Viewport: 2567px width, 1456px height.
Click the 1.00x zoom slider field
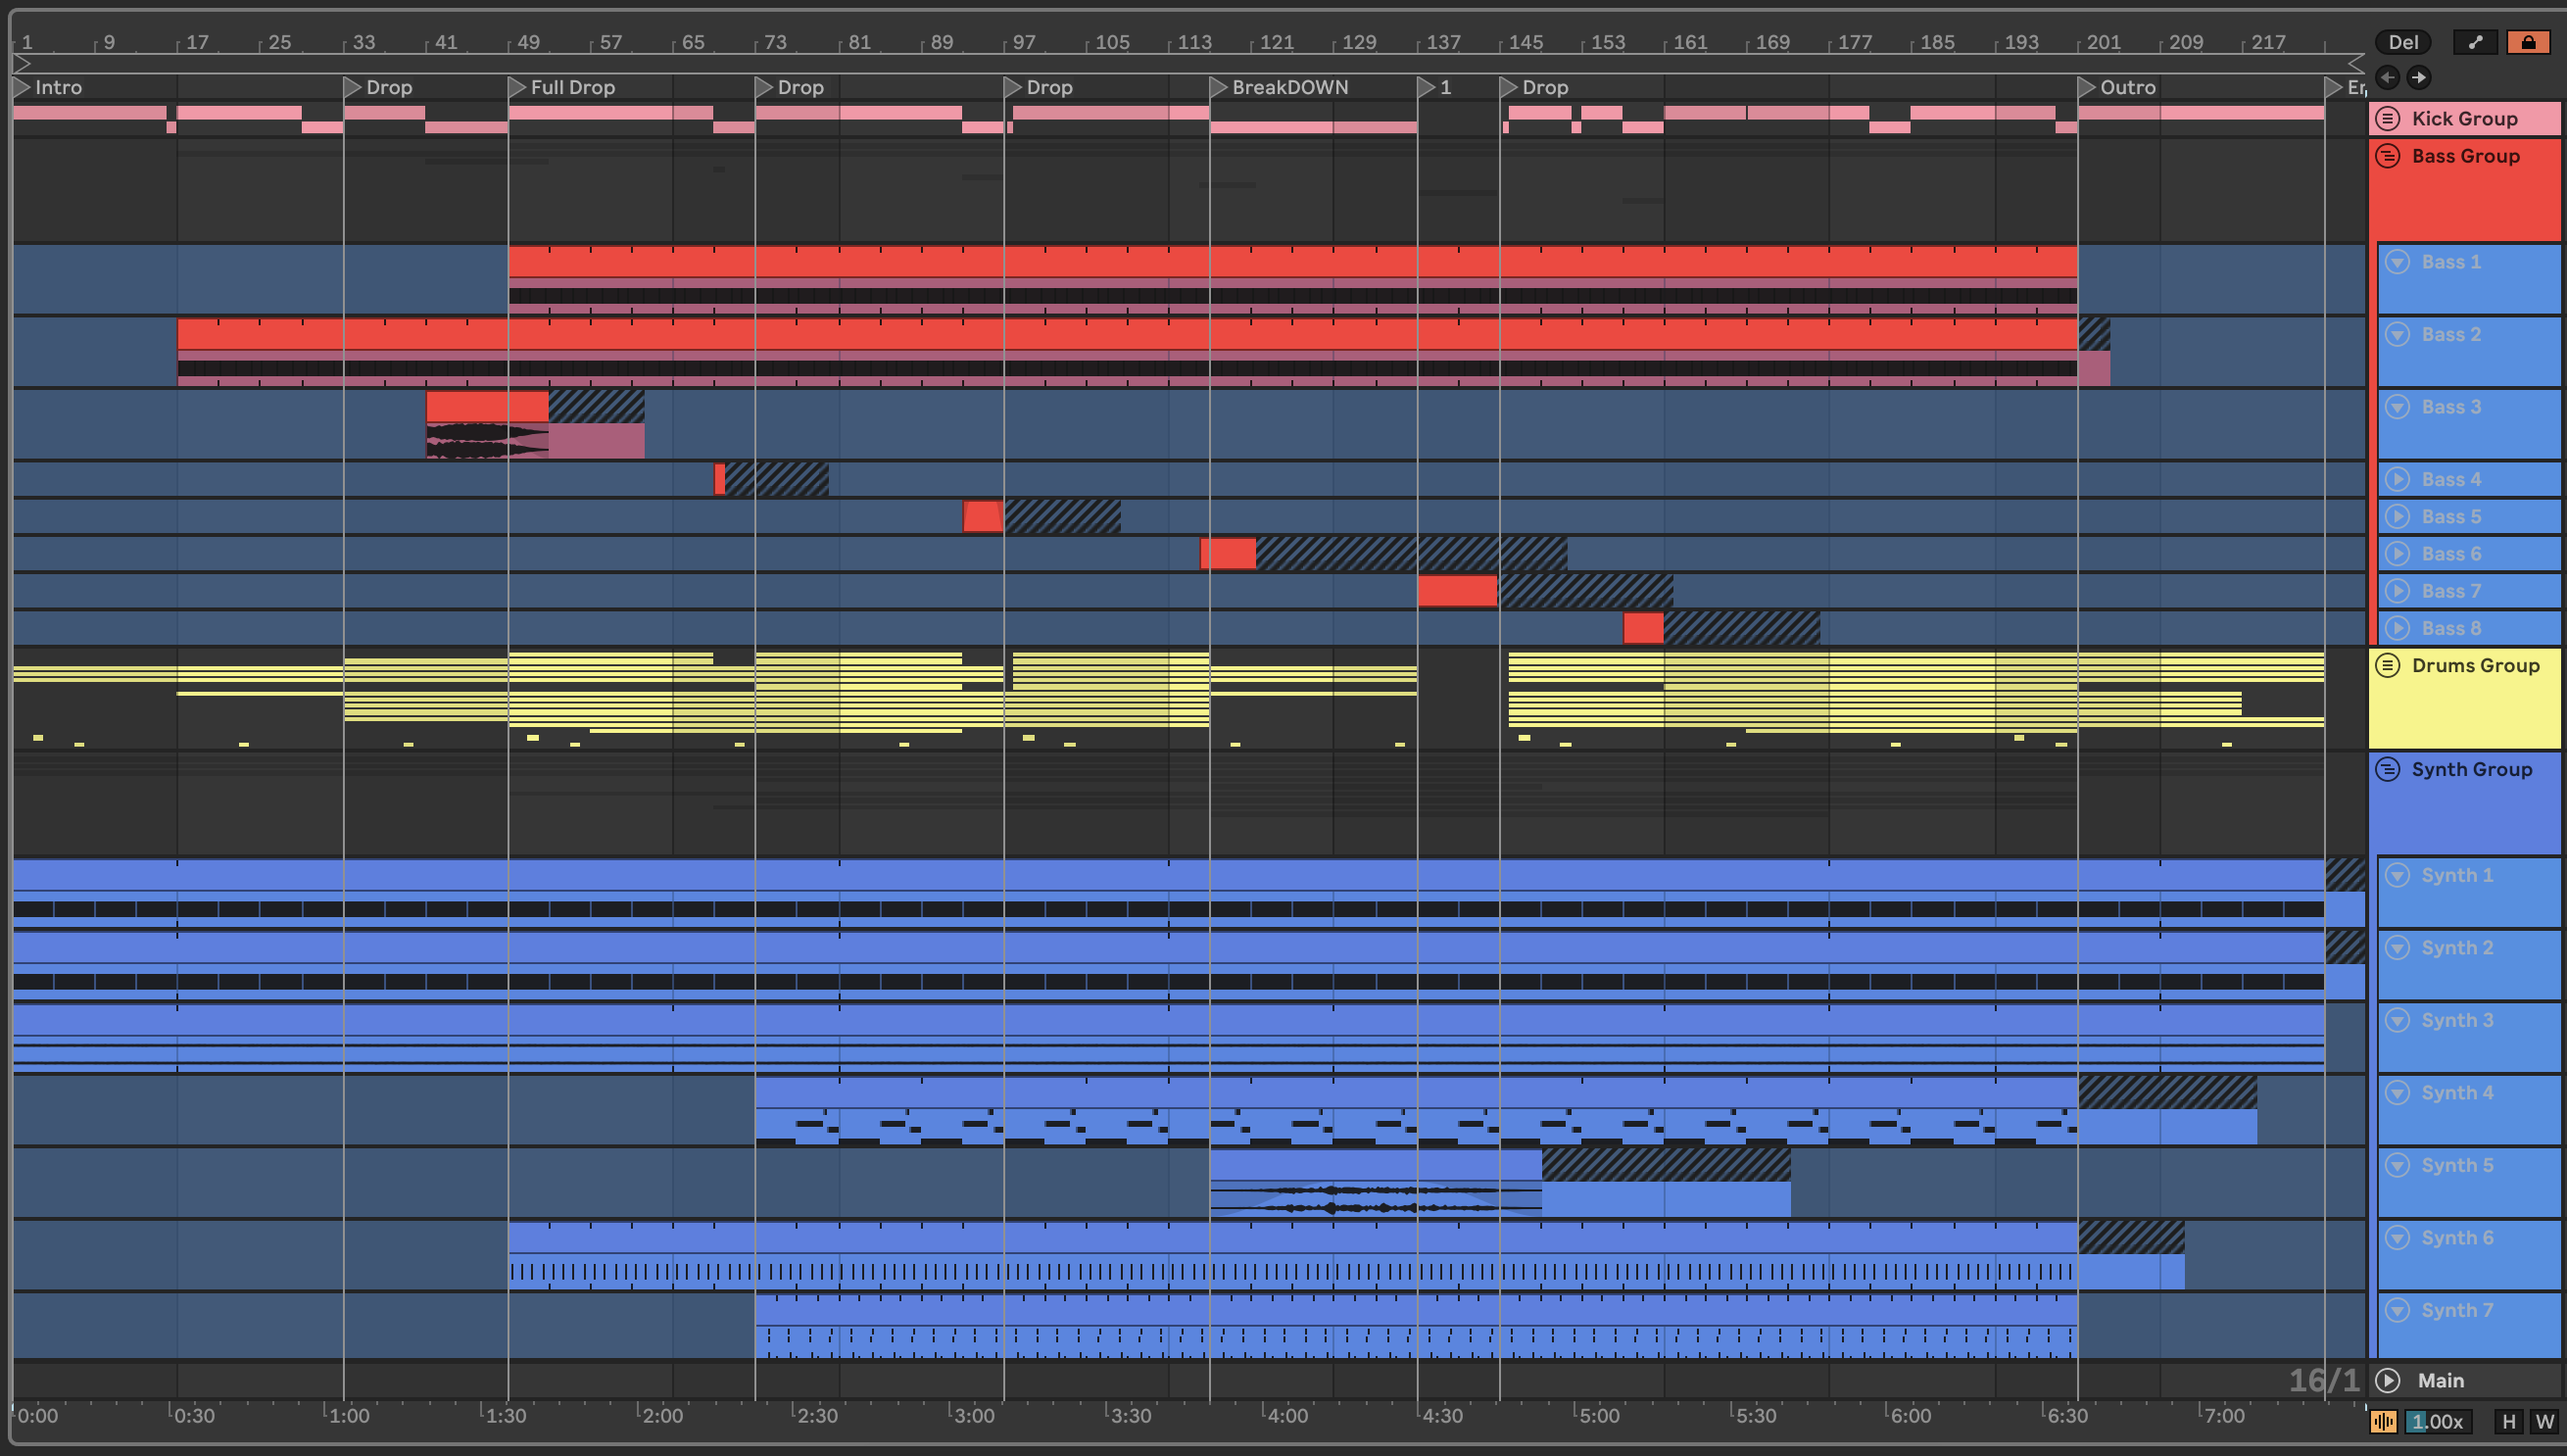pyautogui.click(x=2437, y=1421)
